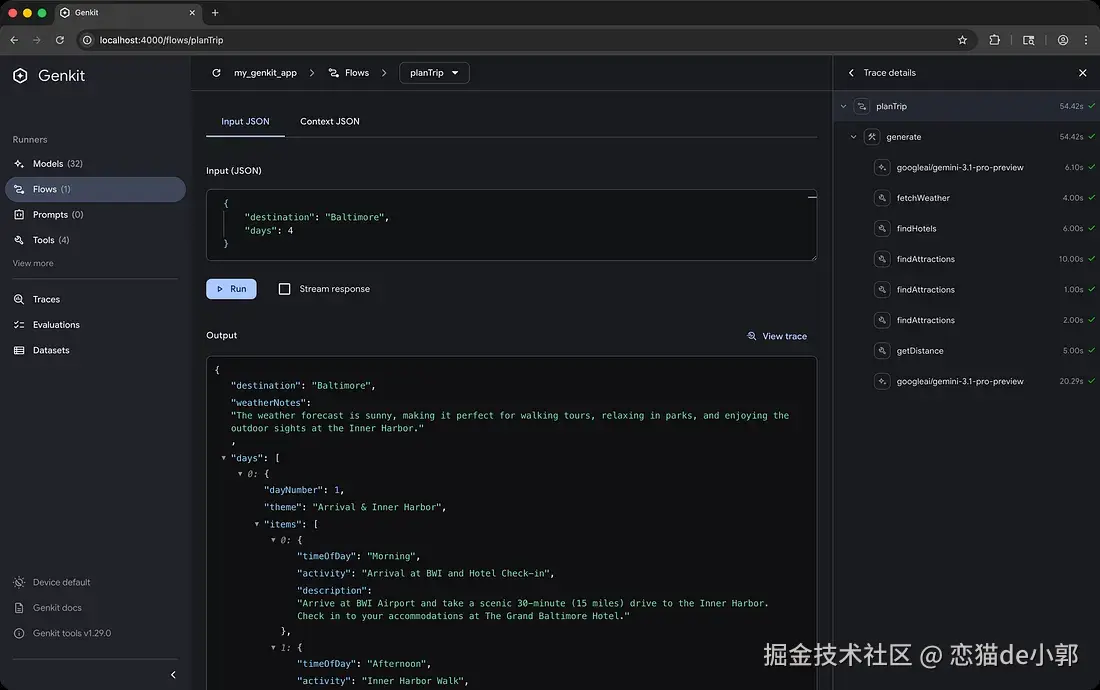Toggle Device default theme setting
This screenshot has width=1100, height=690.
[x=52, y=583]
